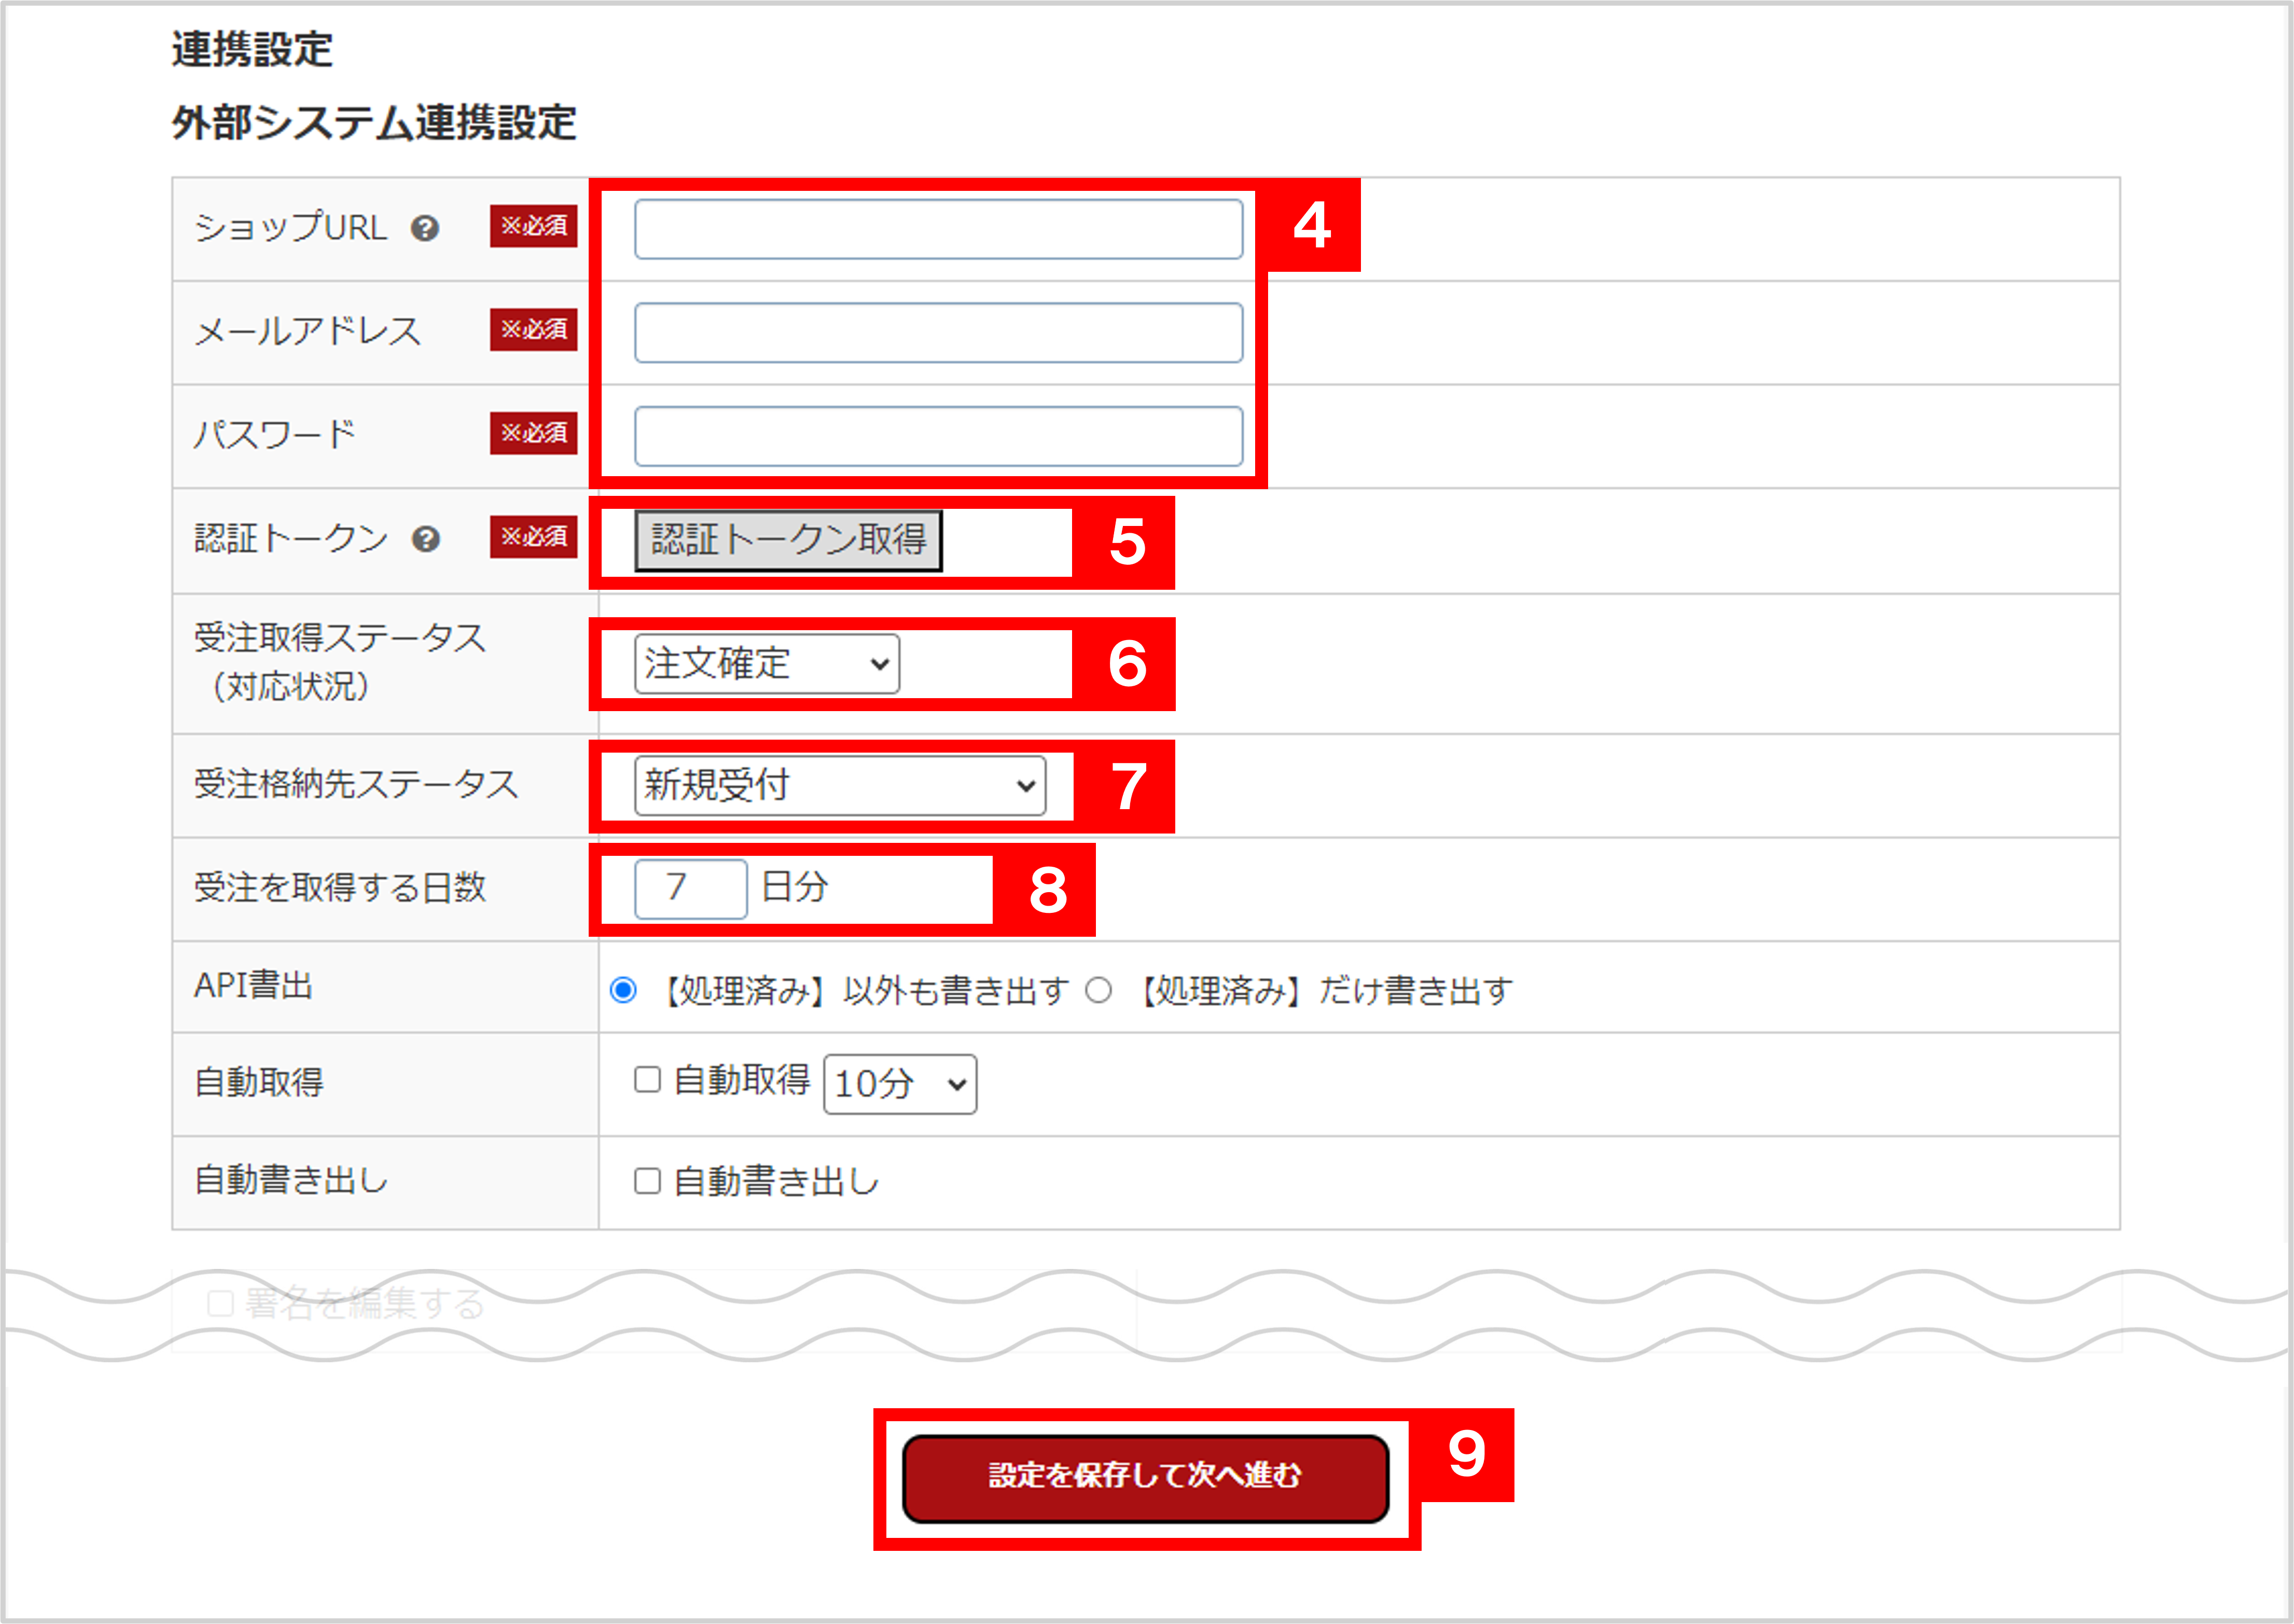Click the 日分 days input field
The height and width of the screenshot is (1624, 2294).
pyautogui.click(x=690, y=889)
